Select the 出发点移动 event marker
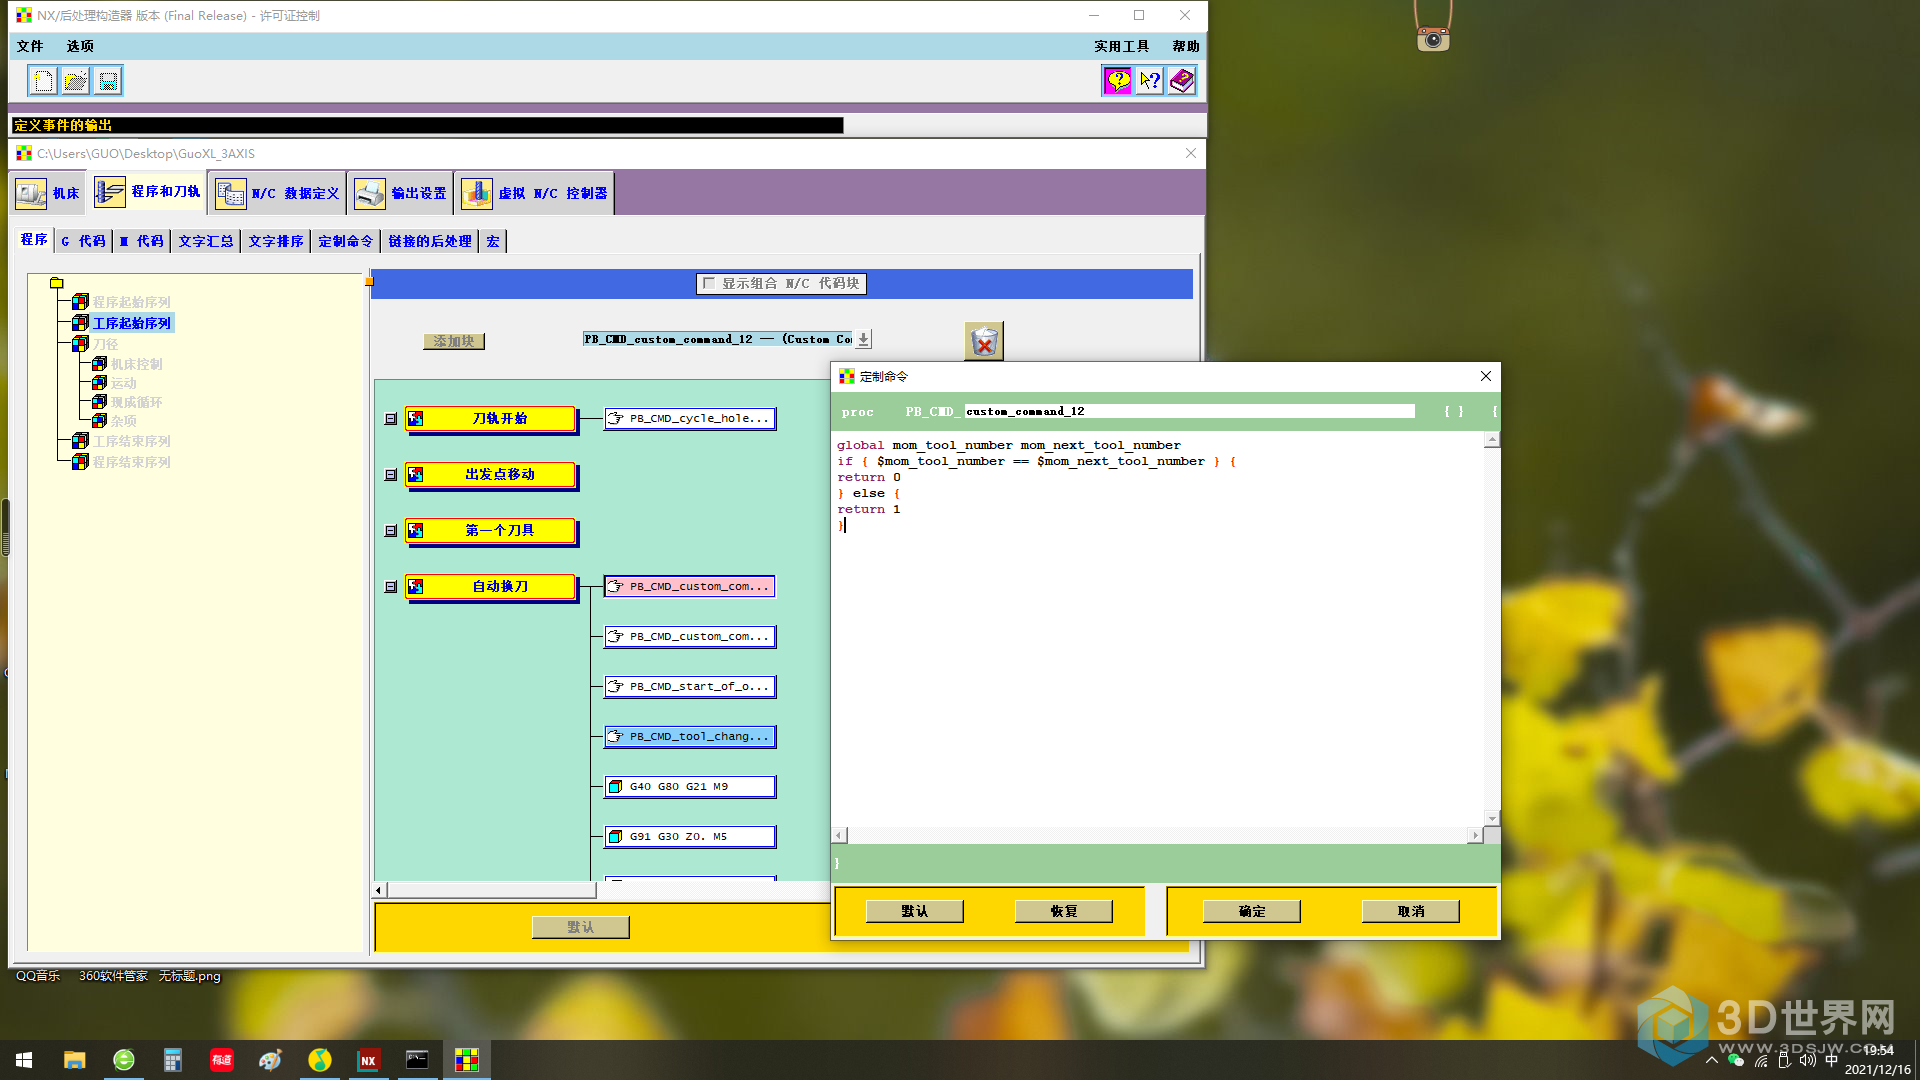The height and width of the screenshot is (1080, 1920). pos(490,475)
